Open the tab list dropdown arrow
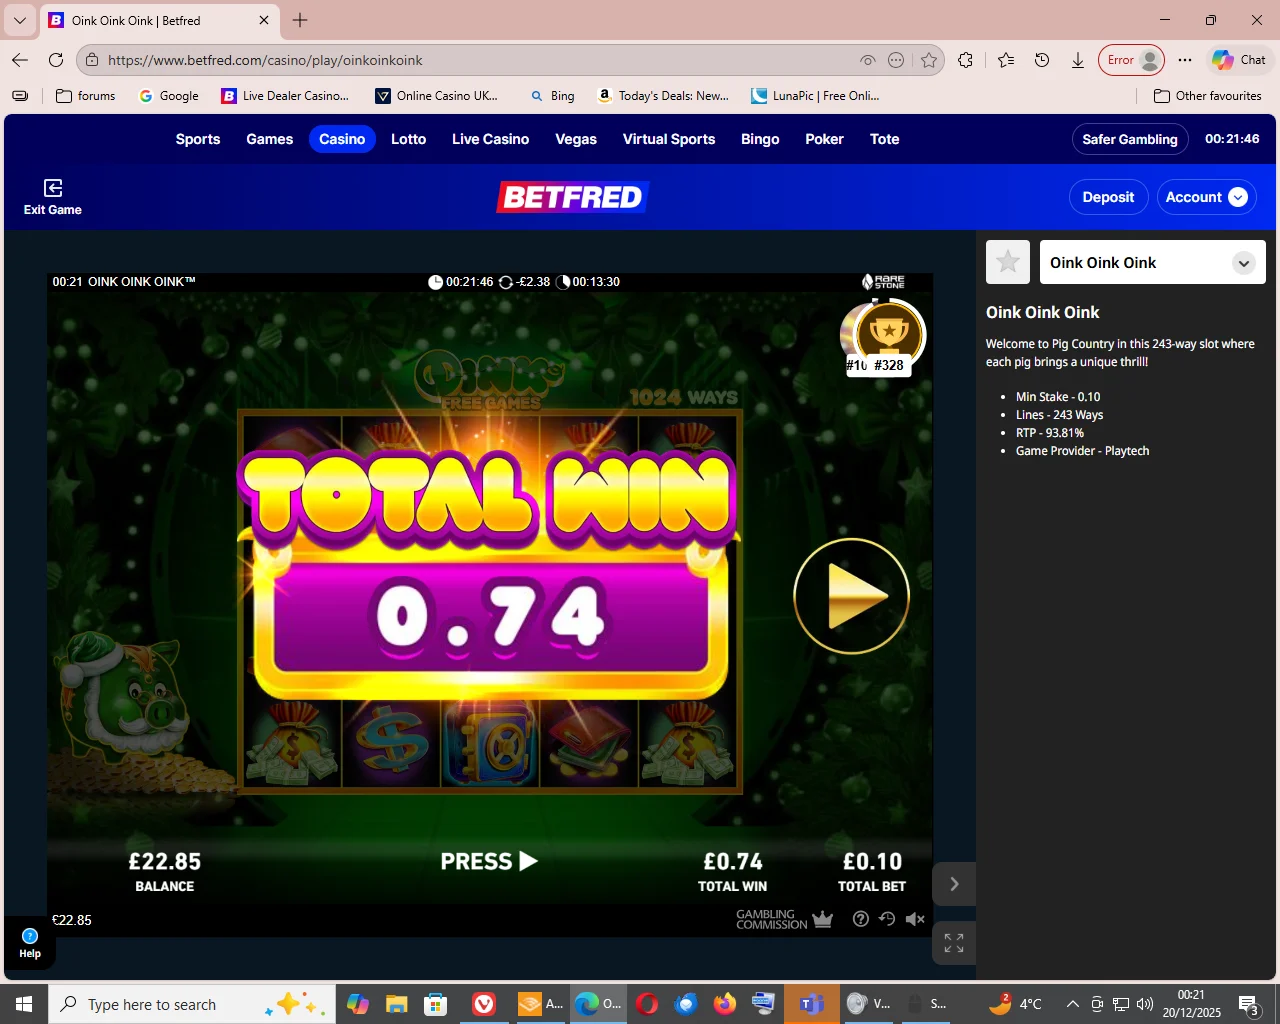This screenshot has width=1280, height=1024. 20,20
